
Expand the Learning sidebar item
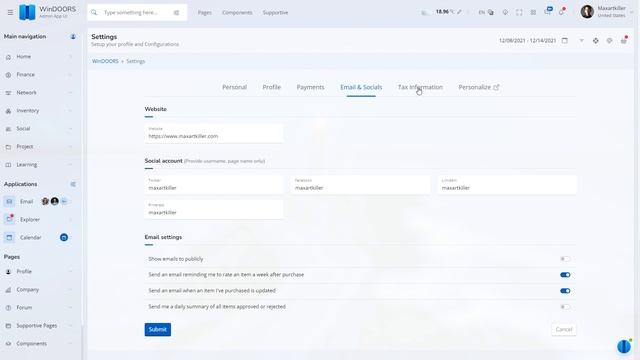tap(40, 164)
